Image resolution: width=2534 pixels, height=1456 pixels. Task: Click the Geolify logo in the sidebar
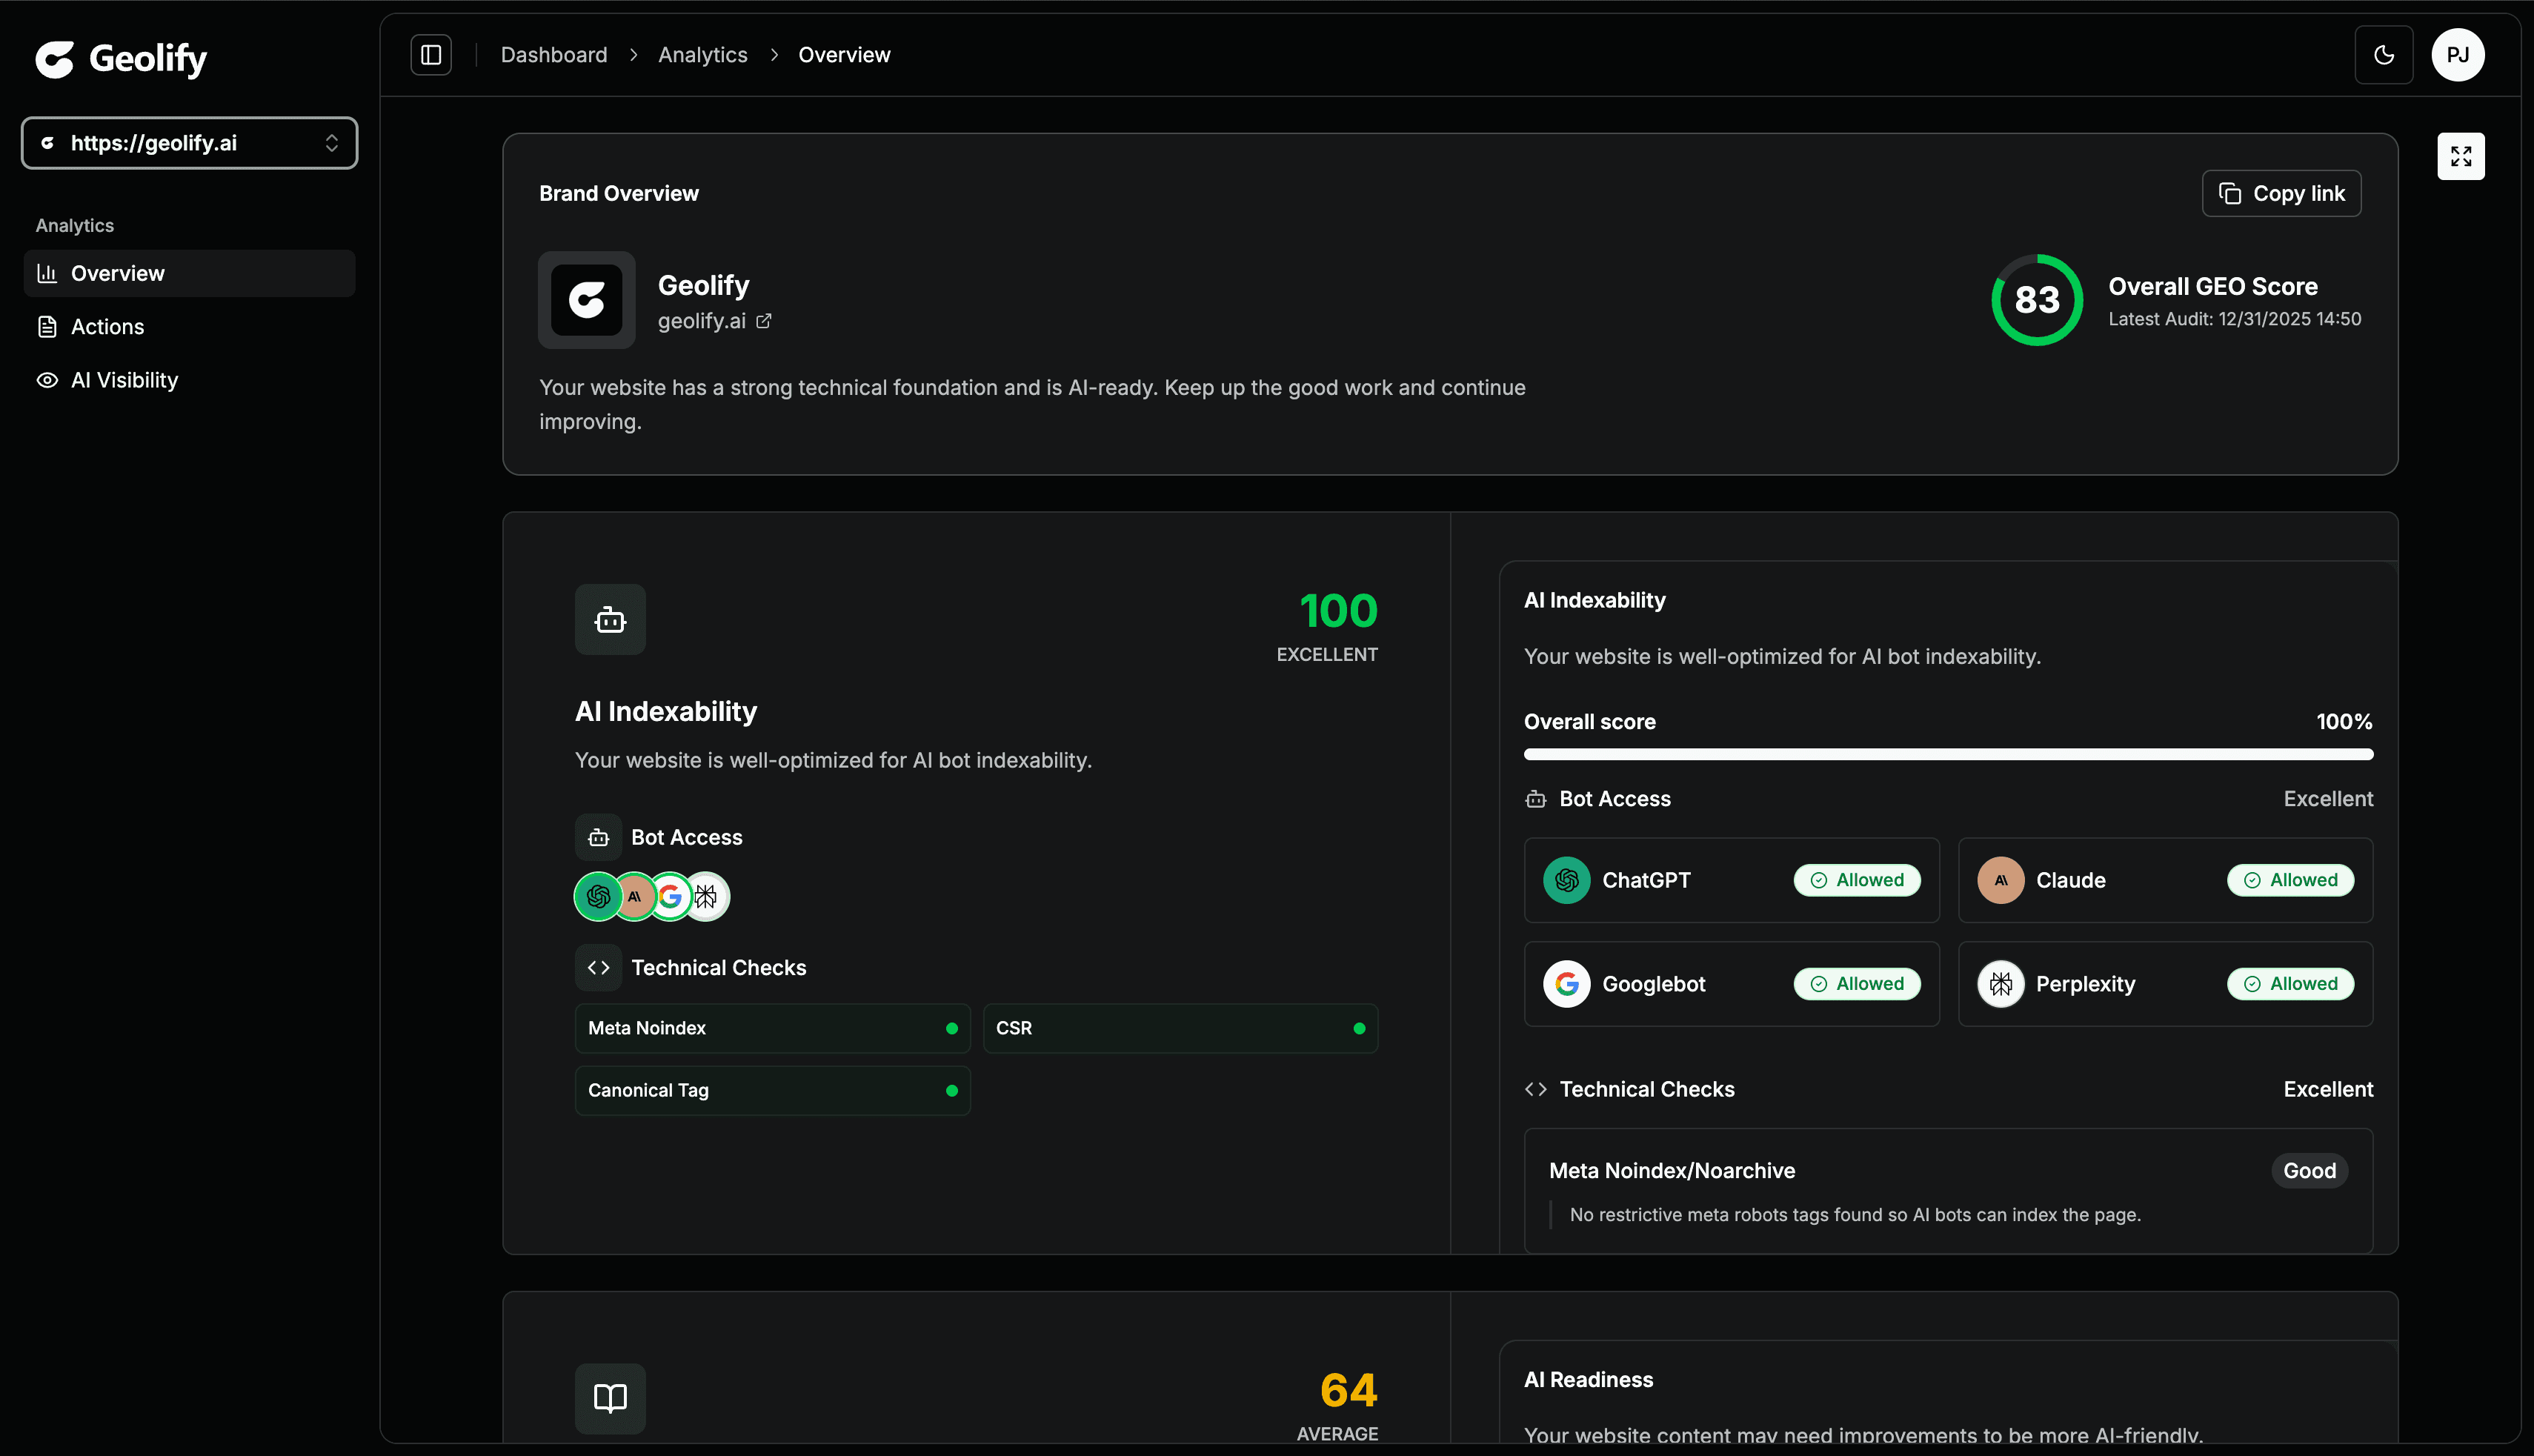[121, 59]
